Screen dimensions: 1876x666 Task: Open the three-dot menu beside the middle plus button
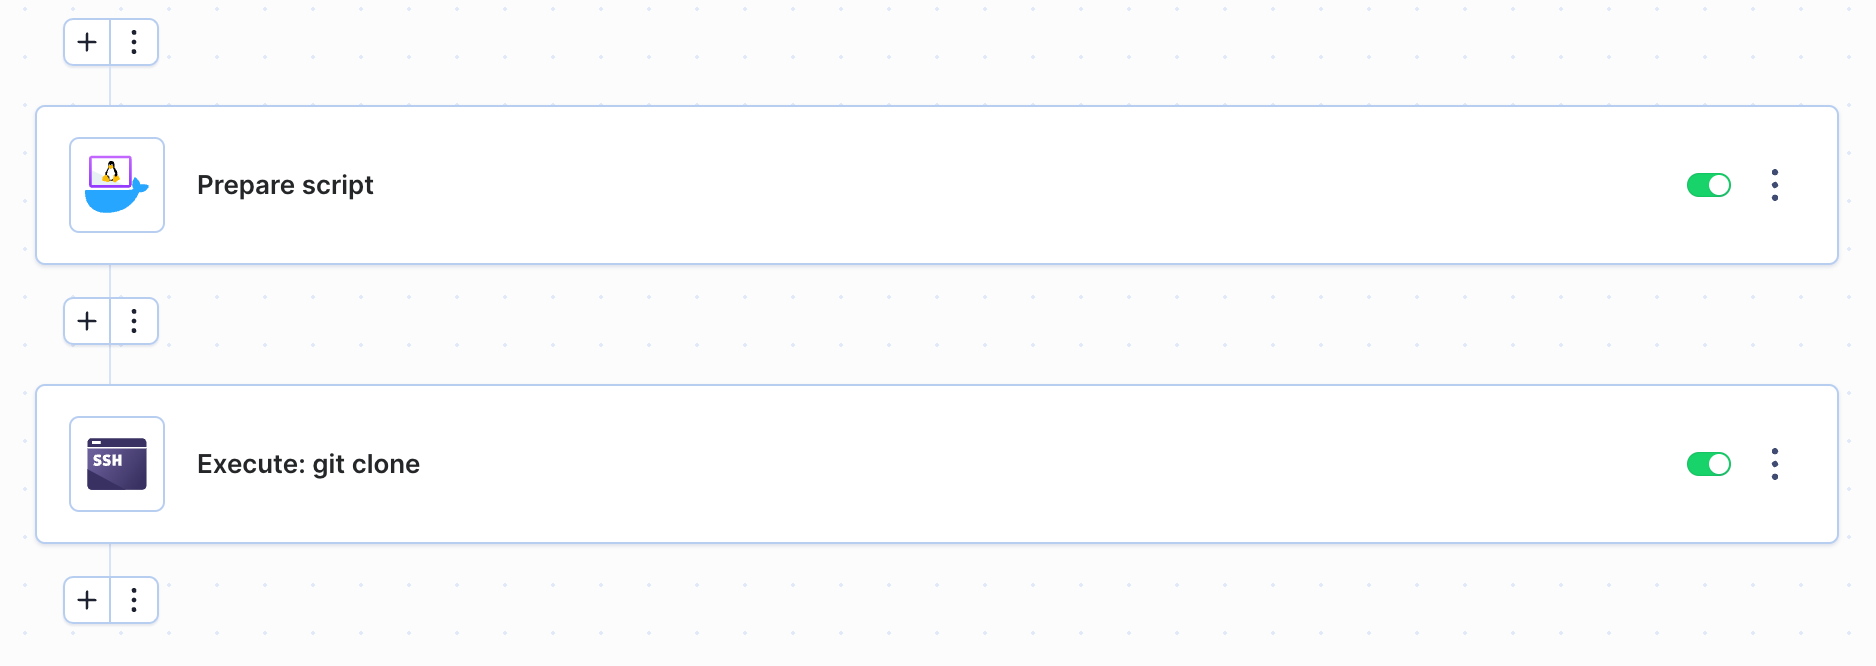coord(134,321)
